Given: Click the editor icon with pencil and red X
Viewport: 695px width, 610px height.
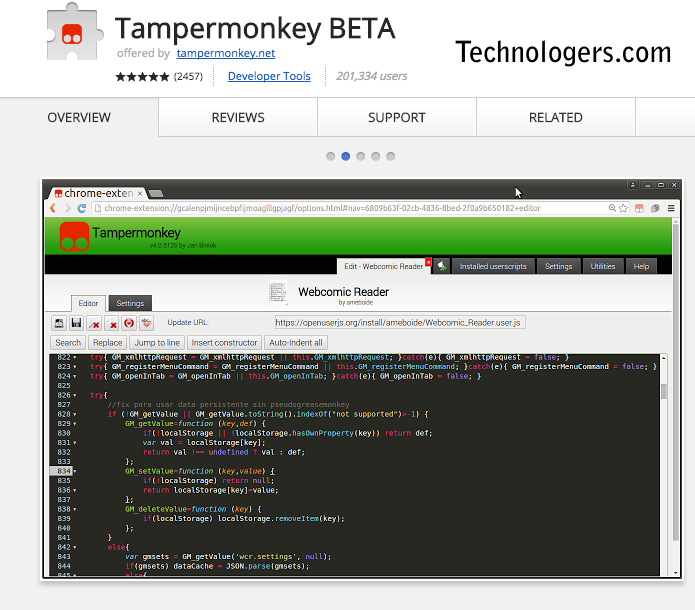Looking at the screenshot, I should pos(94,323).
